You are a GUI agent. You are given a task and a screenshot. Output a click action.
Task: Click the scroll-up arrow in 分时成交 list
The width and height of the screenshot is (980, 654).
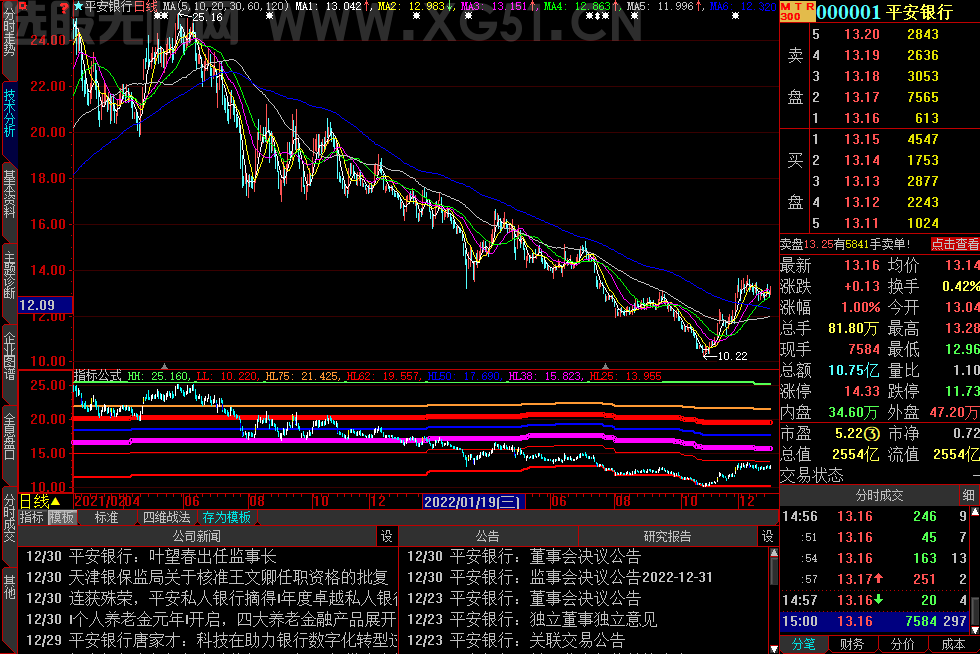974,513
